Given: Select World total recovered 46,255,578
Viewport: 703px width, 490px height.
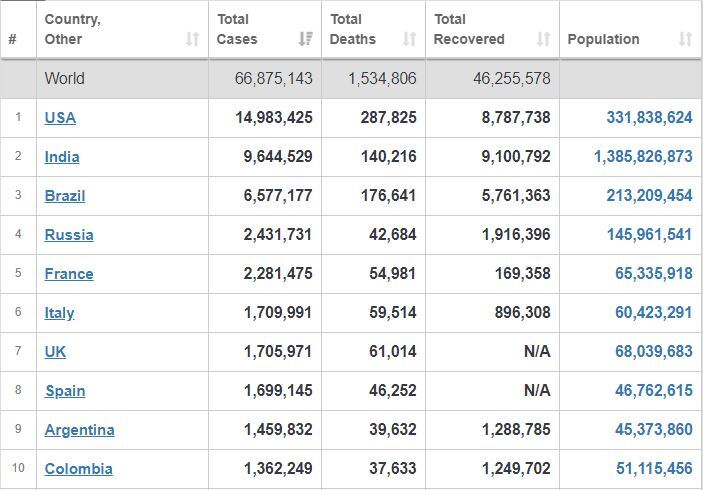Looking at the screenshot, I should 512,78.
